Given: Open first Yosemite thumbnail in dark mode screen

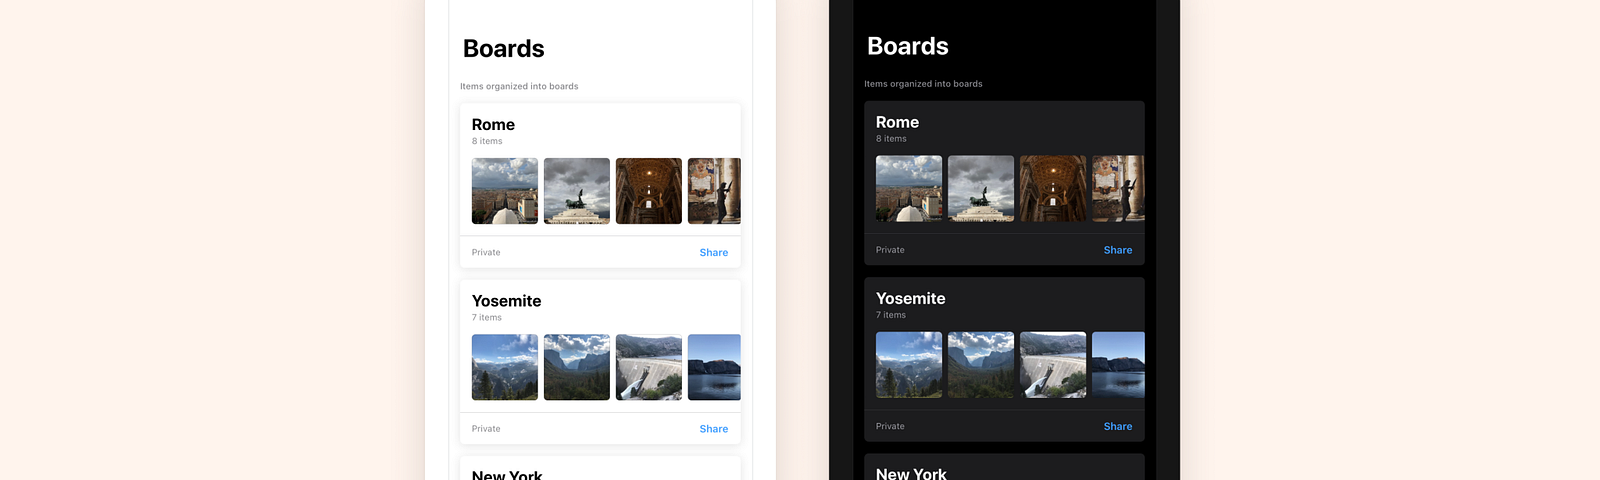Looking at the screenshot, I should (909, 365).
